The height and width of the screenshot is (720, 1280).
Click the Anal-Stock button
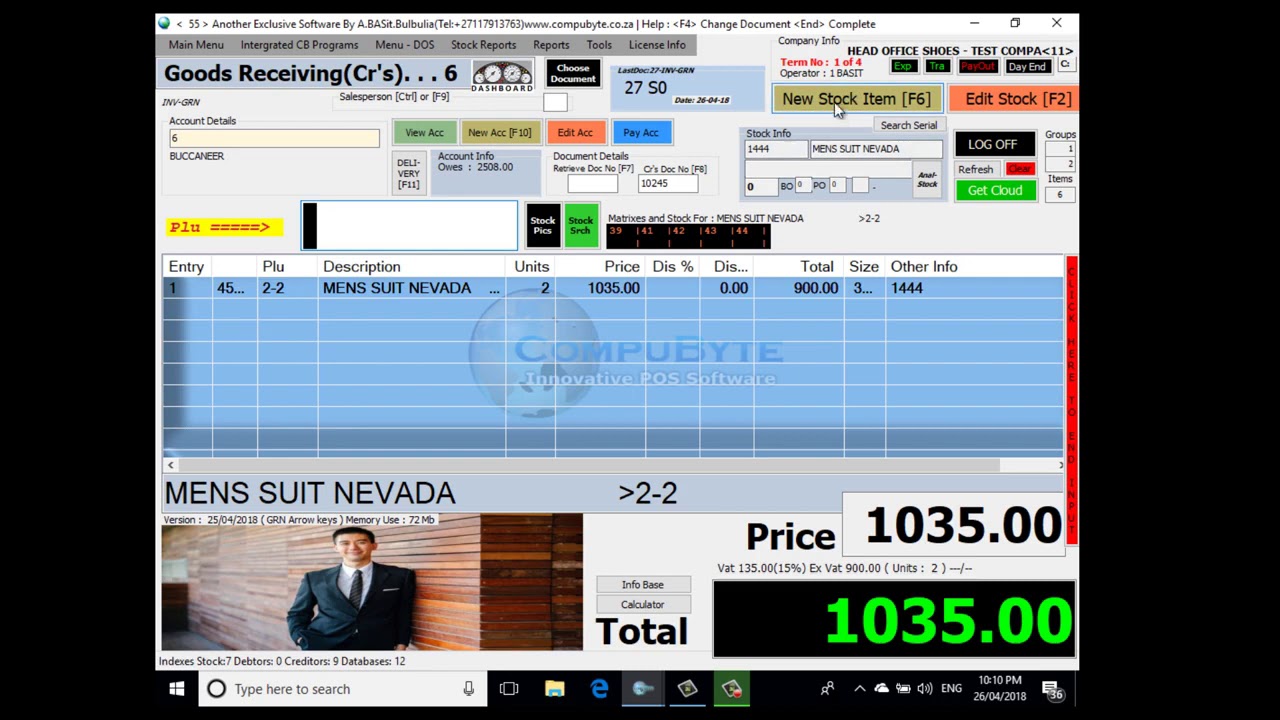927,180
